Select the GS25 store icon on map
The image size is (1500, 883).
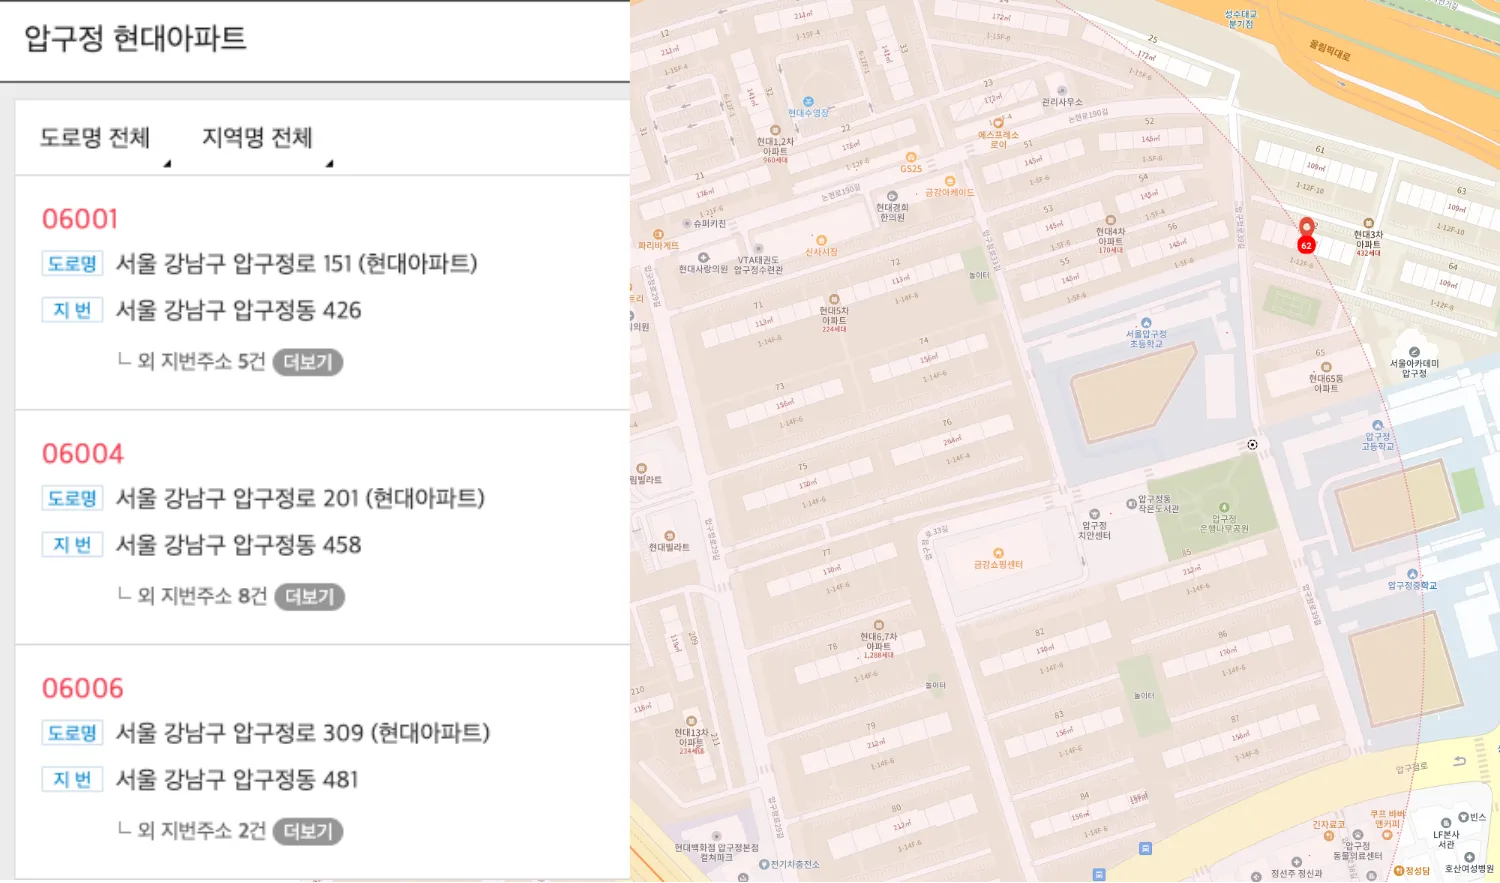[911, 158]
